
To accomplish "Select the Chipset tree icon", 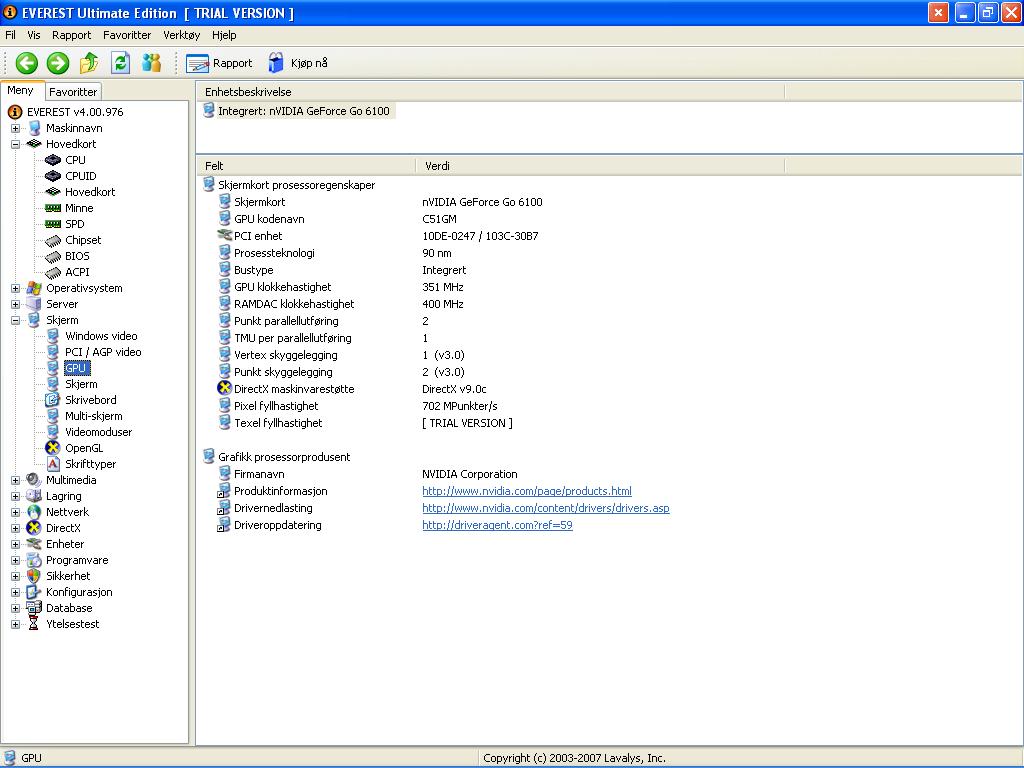I will pos(53,240).
